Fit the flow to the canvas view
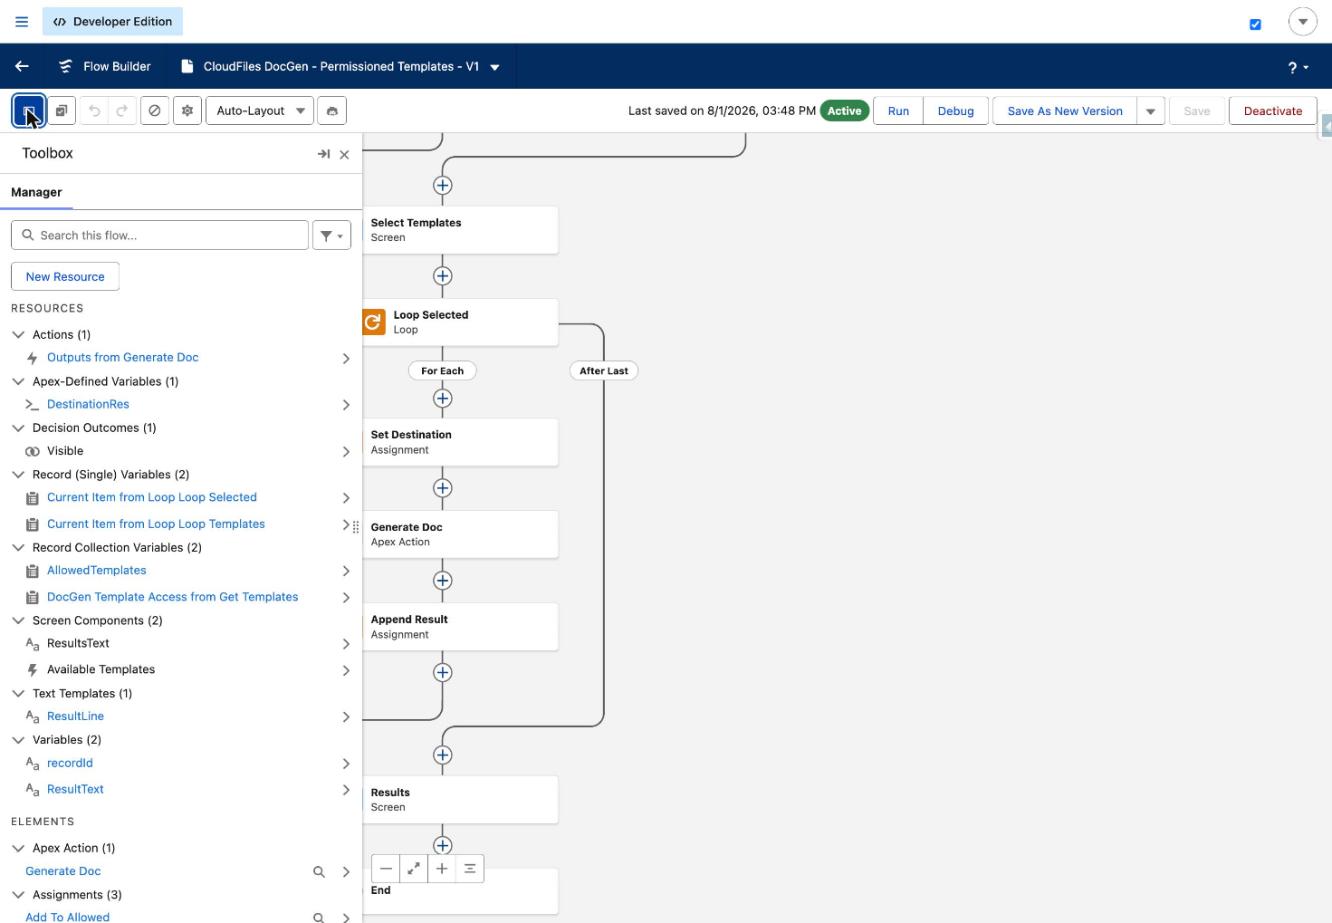Image resolution: width=1332 pixels, height=923 pixels. coord(413,869)
